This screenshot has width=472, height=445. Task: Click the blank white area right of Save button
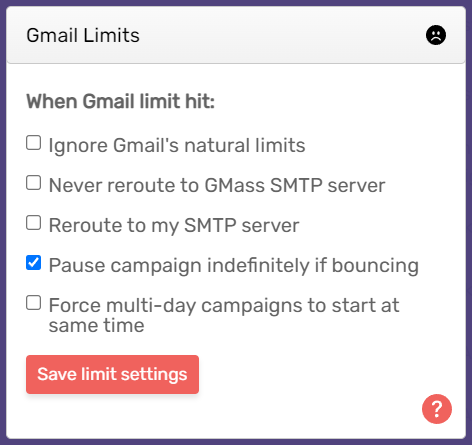coord(307,374)
